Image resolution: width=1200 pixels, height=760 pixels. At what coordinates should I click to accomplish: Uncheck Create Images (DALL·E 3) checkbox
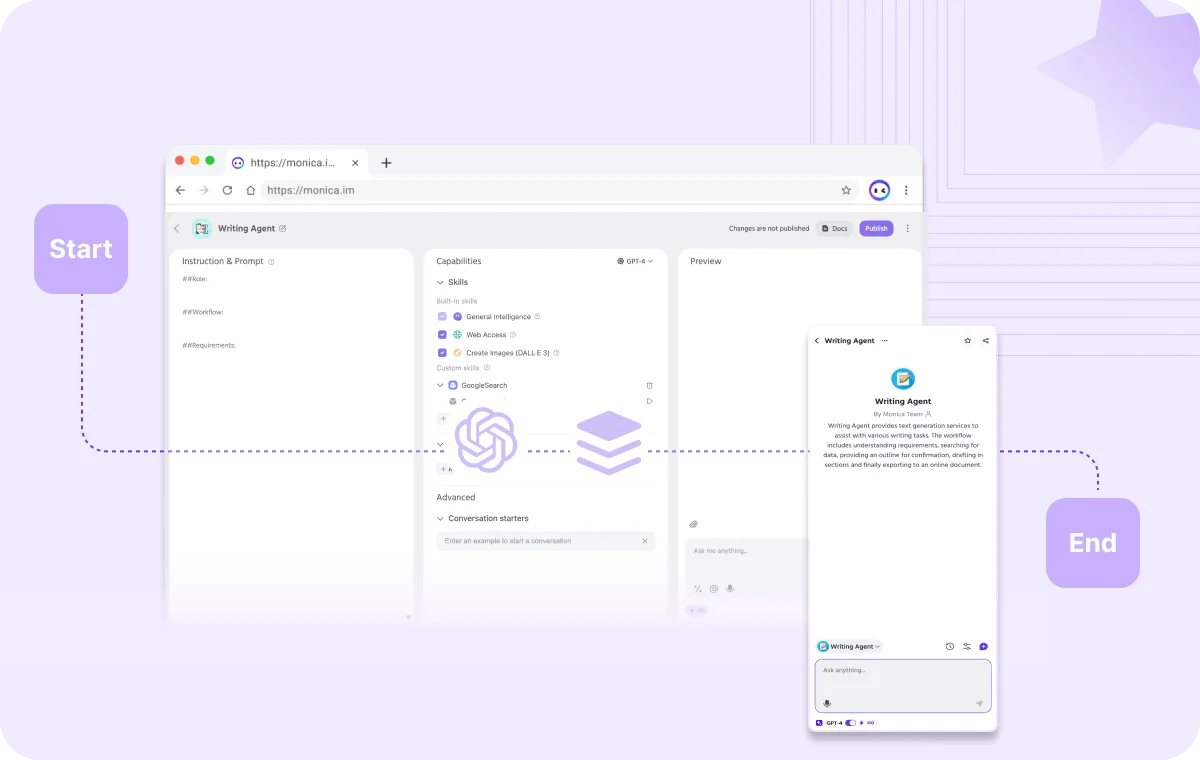coord(443,353)
